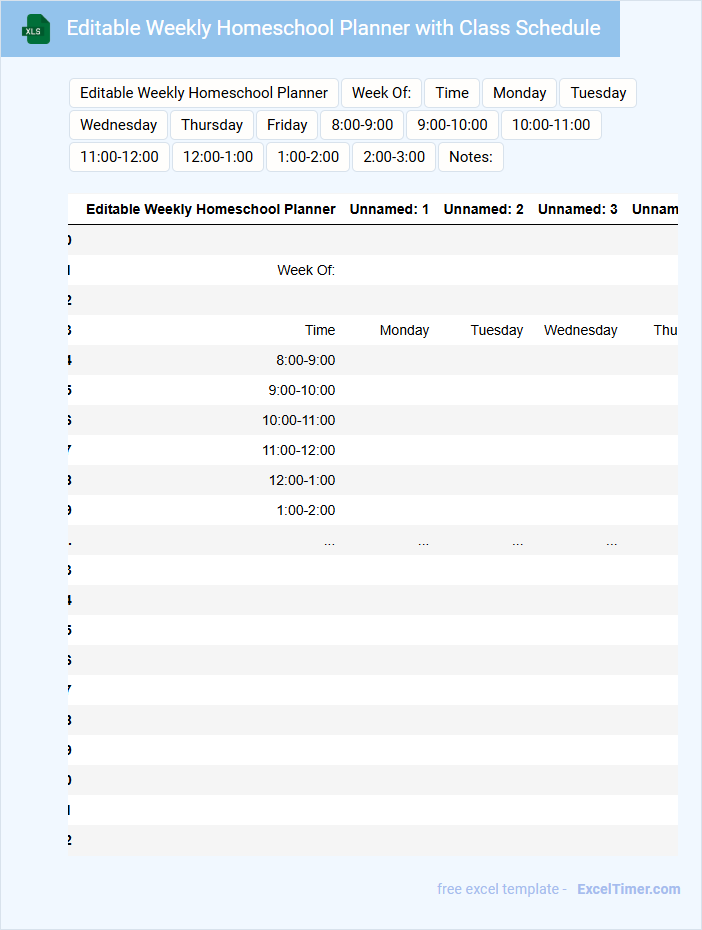The height and width of the screenshot is (930, 702).
Task: Open the ExcelTimer.com link
Action: (x=628, y=889)
